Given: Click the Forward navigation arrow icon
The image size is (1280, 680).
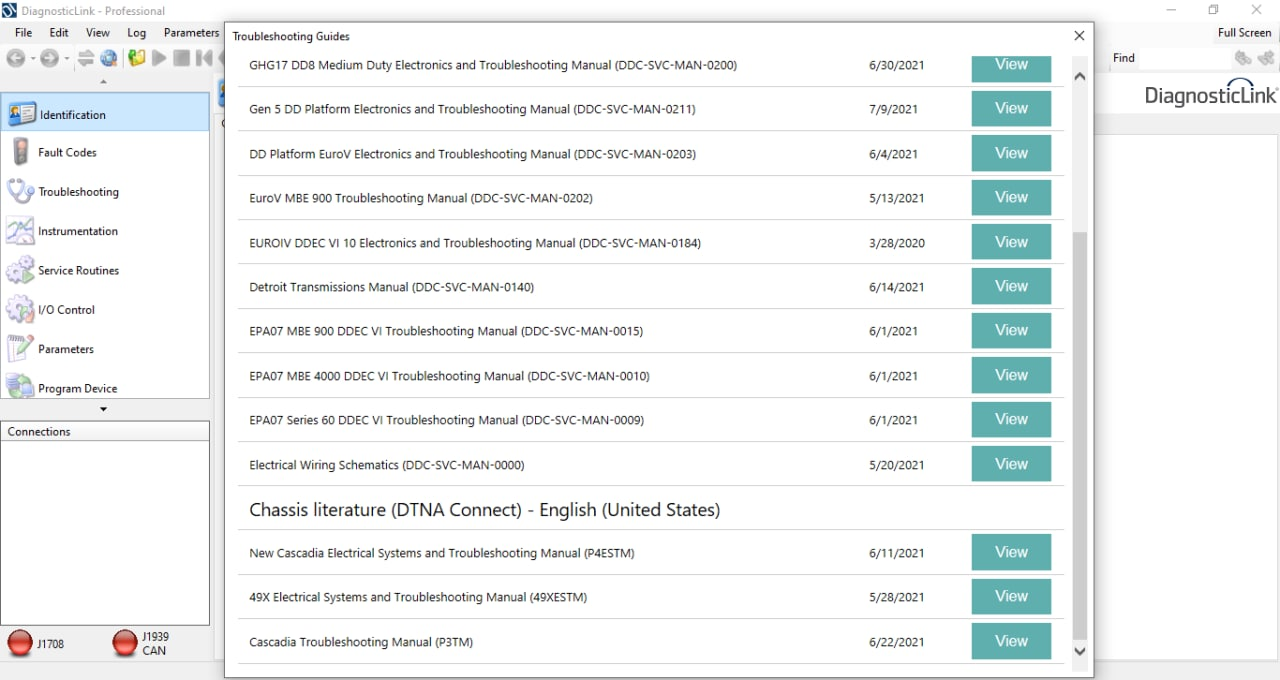Looking at the screenshot, I should 49,58.
